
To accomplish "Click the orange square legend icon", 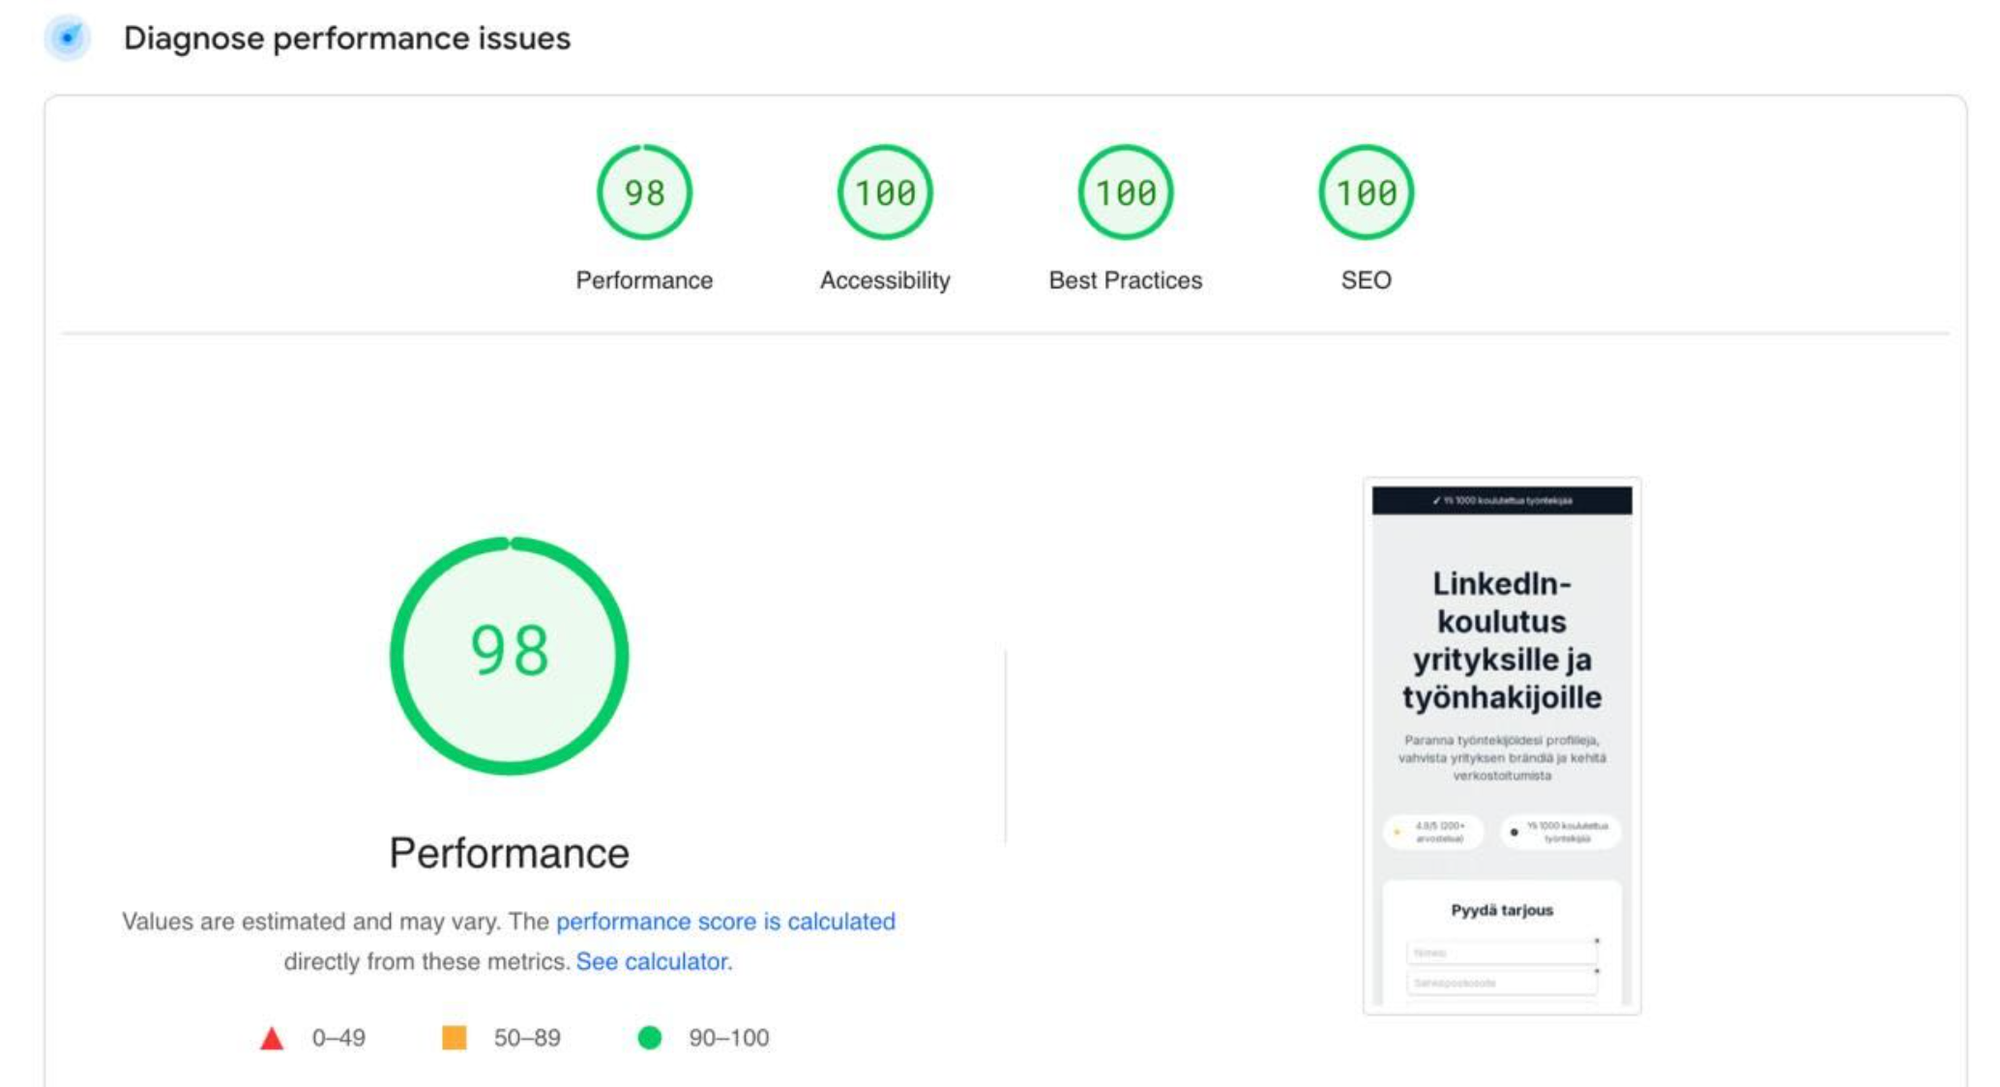I will pyautogui.click(x=454, y=1038).
